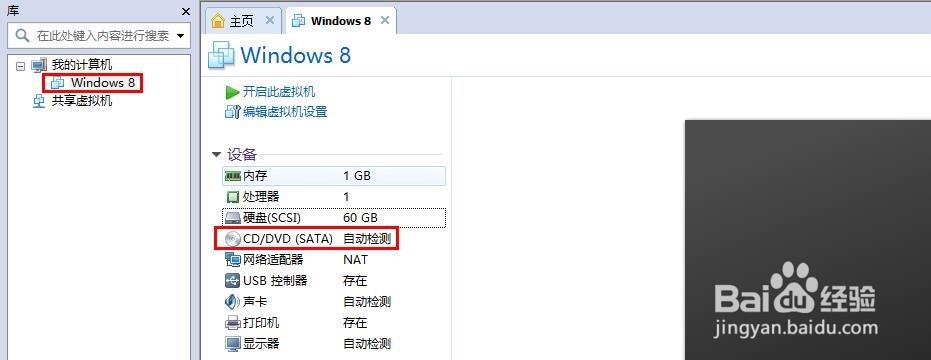This screenshot has height=360, width=931.
Task: Select the display (显示器) device icon
Action: [232, 344]
